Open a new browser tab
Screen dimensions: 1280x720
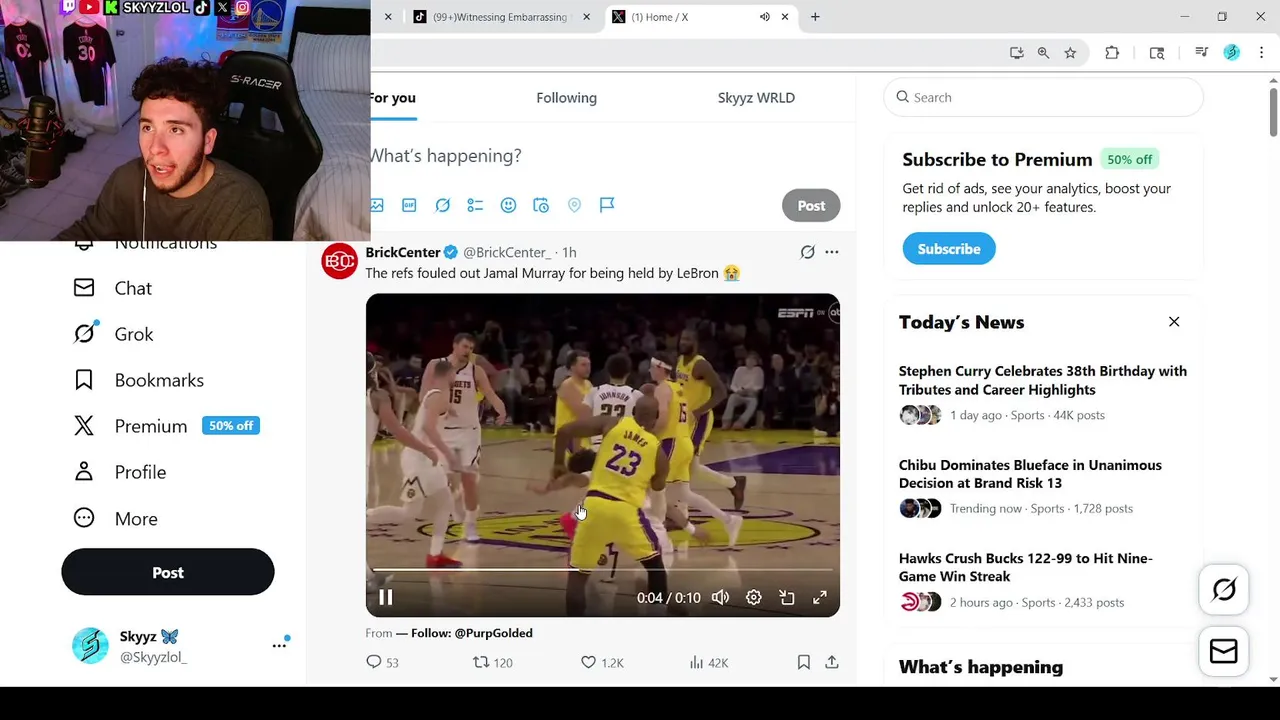(x=815, y=17)
